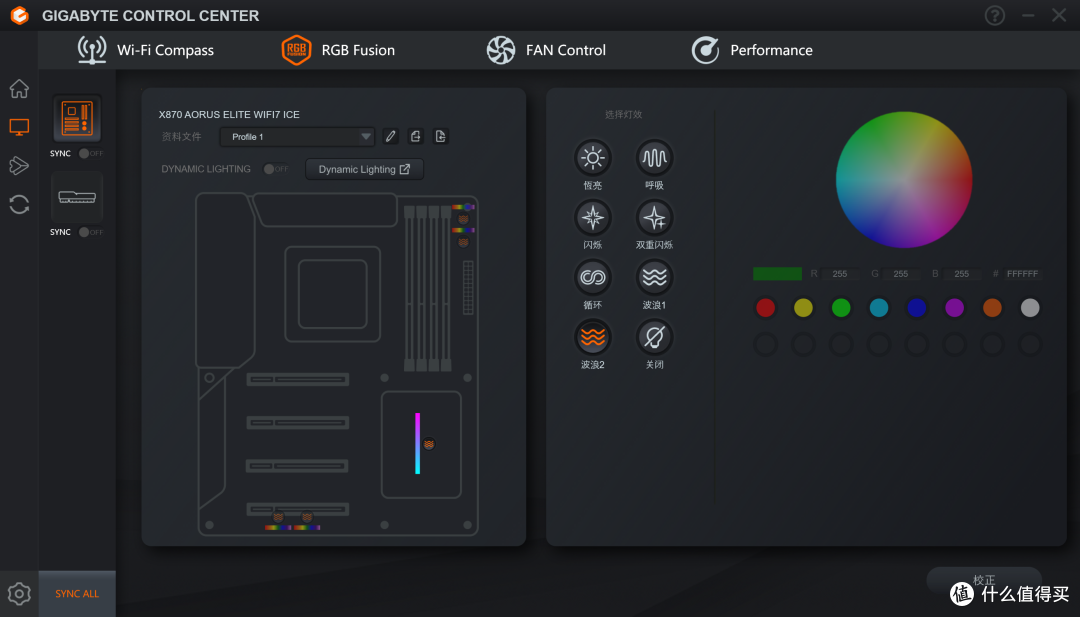This screenshot has width=1080, height=617.
Task: Open settings gear at bottom left
Action: 19,594
